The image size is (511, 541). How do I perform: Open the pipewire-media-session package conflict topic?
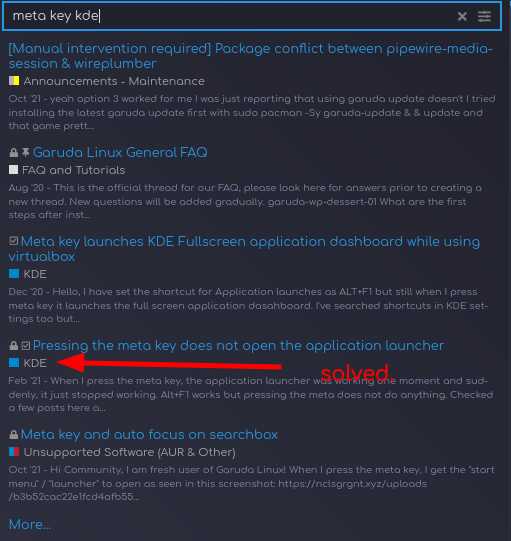pyautogui.click(x=250, y=56)
